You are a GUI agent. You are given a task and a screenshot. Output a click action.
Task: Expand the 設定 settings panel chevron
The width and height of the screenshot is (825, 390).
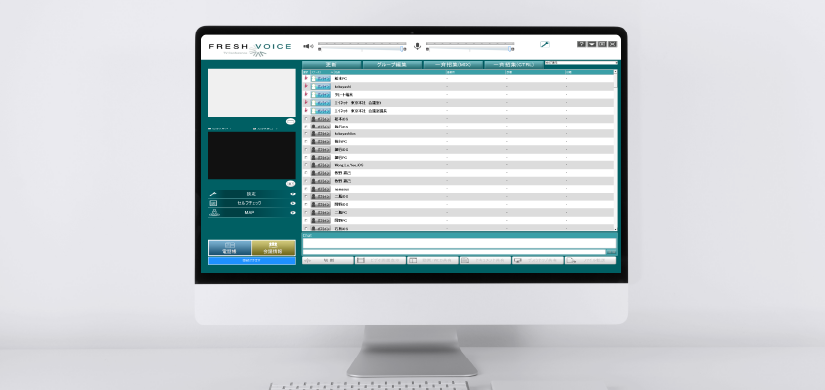(293, 194)
